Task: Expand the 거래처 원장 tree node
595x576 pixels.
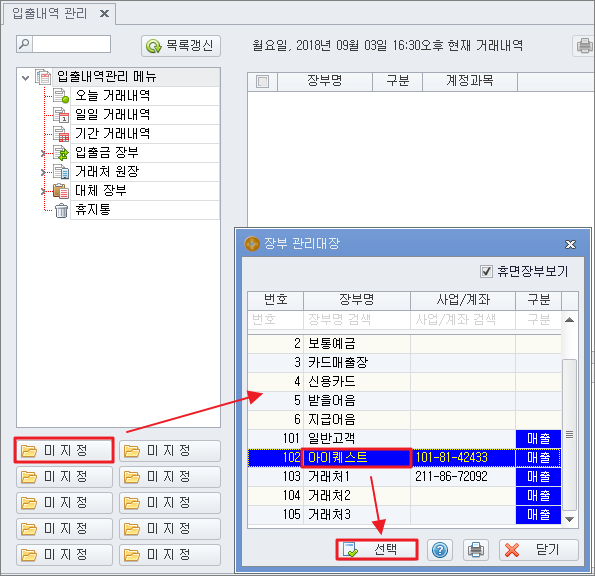Action: point(43,172)
